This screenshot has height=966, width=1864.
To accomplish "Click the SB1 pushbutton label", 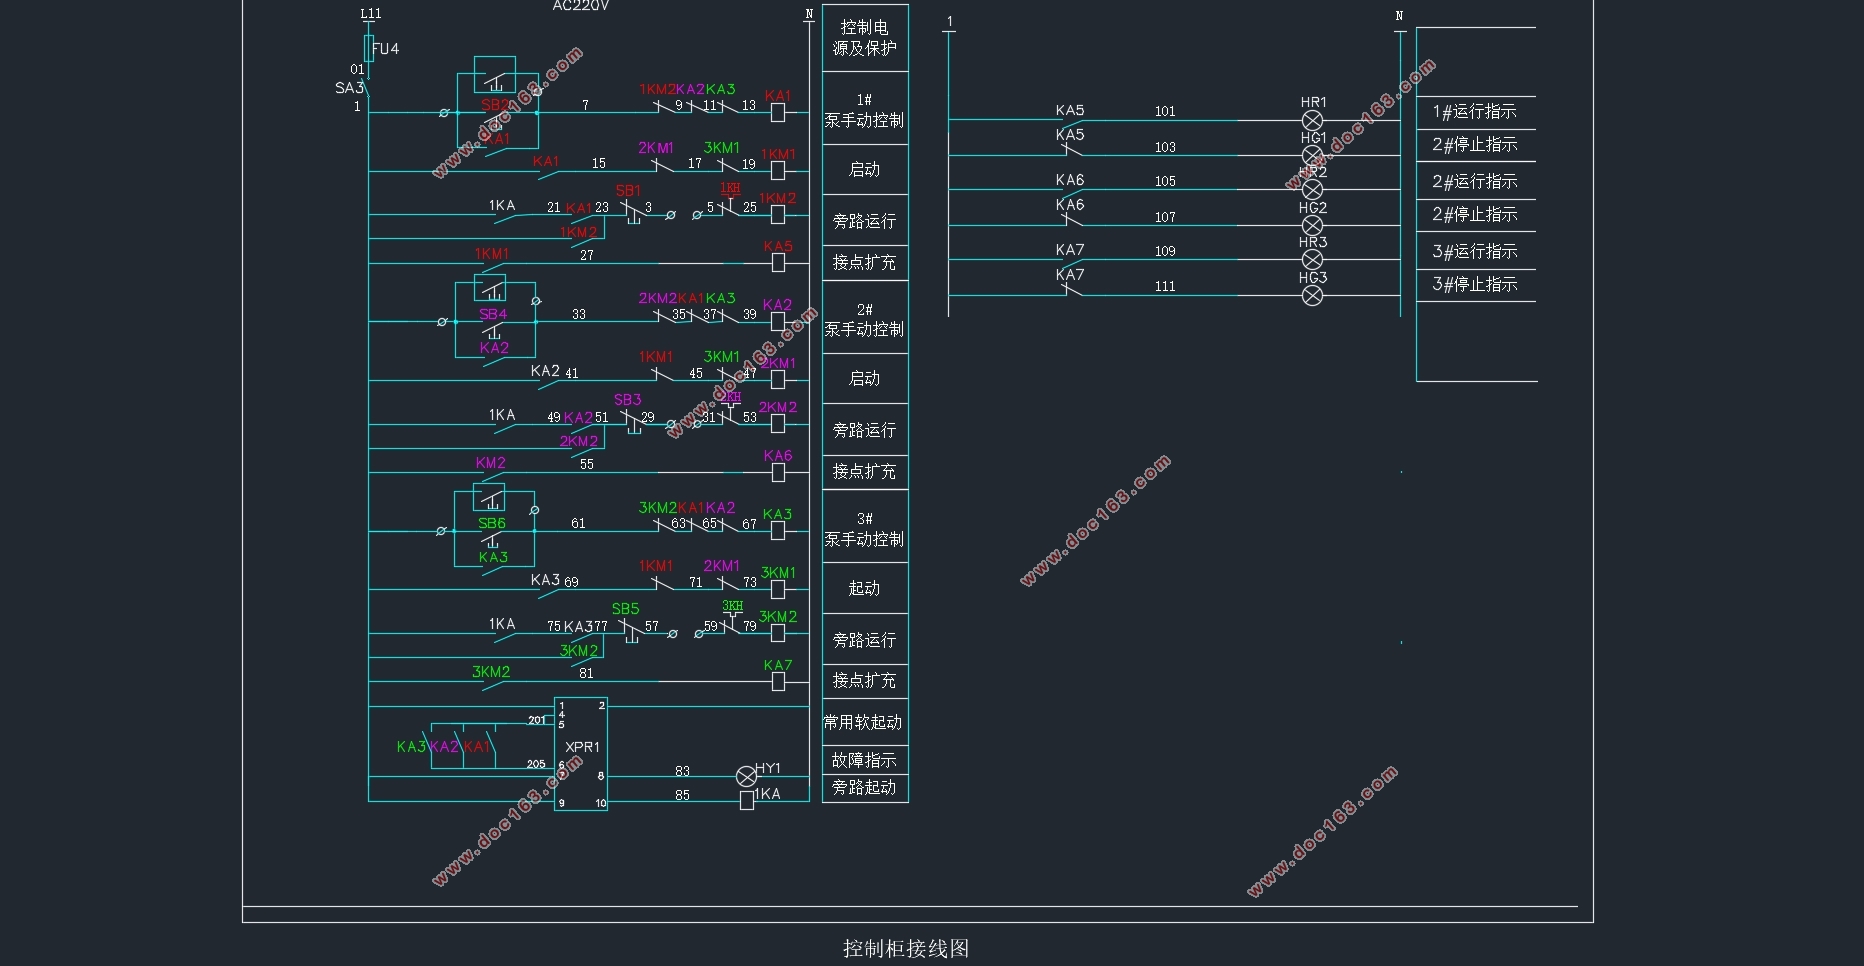I will 628,191.
